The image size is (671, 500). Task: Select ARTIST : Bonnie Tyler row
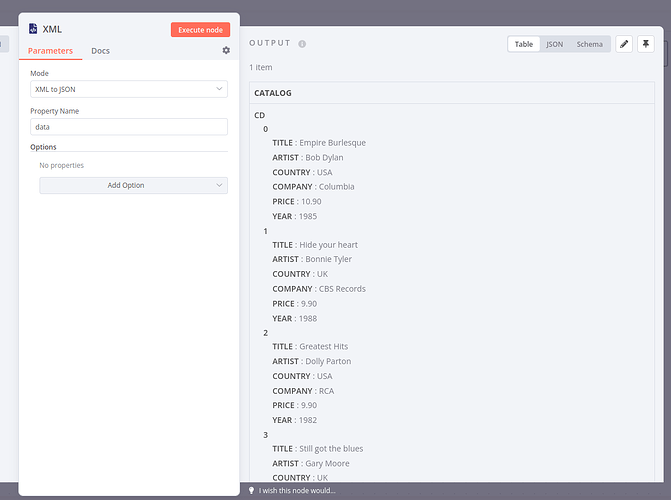312,259
